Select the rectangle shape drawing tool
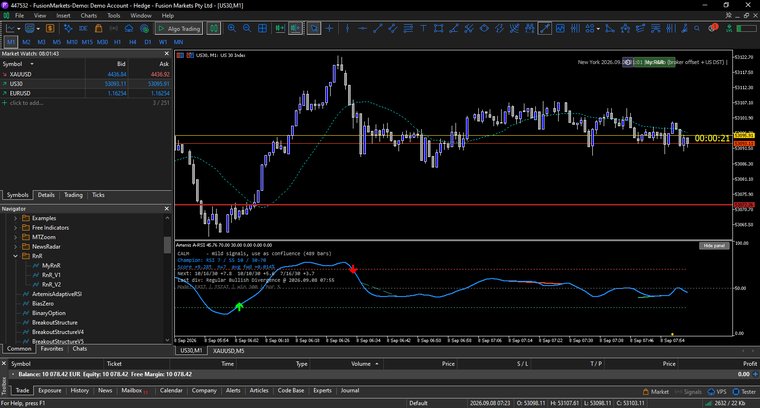Viewport: 760px width, 408px height. [439, 29]
